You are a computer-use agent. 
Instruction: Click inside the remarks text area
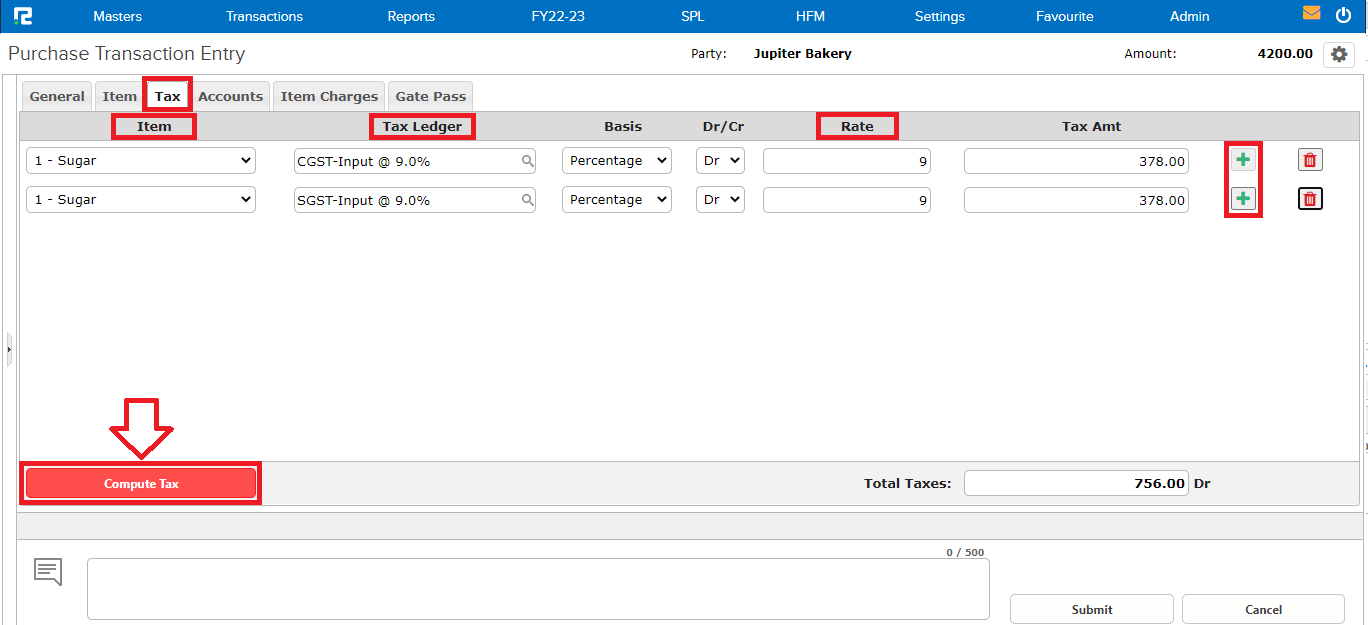[538, 588]
